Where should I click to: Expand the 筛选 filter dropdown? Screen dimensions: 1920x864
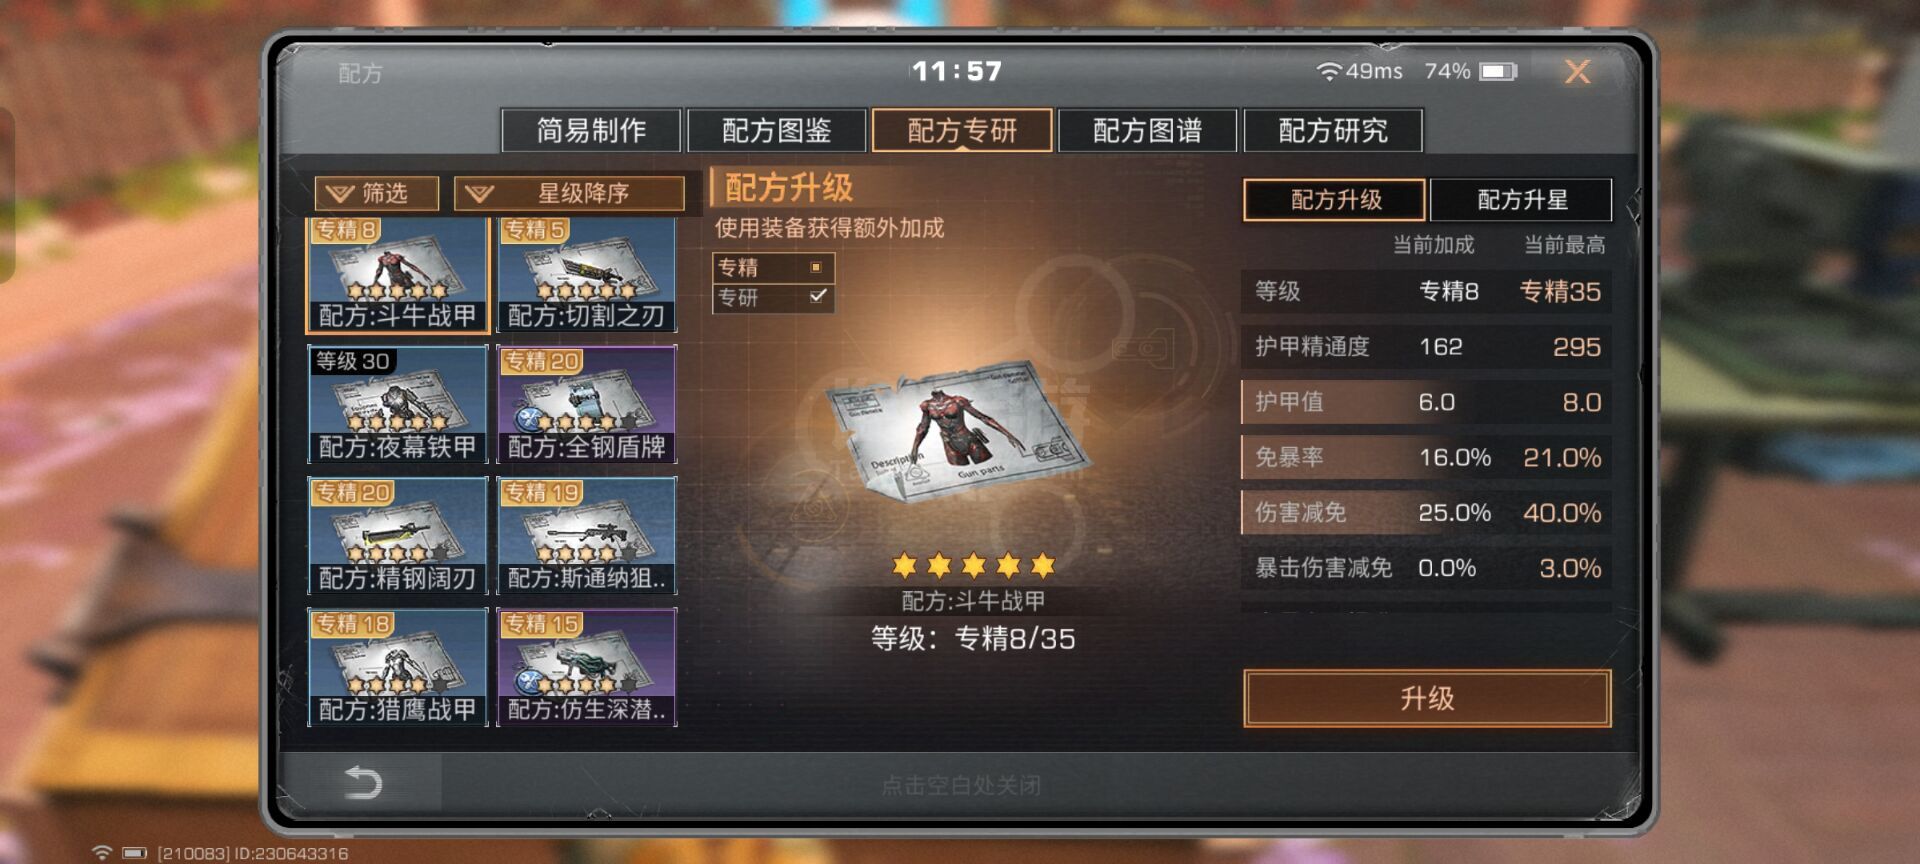click(x=377, y=193)
